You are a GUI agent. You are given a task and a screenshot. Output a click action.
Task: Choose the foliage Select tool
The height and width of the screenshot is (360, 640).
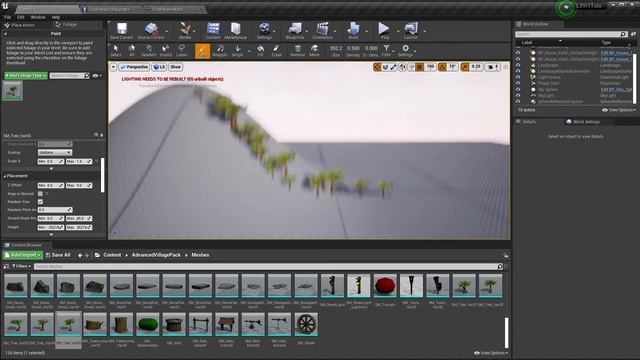tap(116, 51)
